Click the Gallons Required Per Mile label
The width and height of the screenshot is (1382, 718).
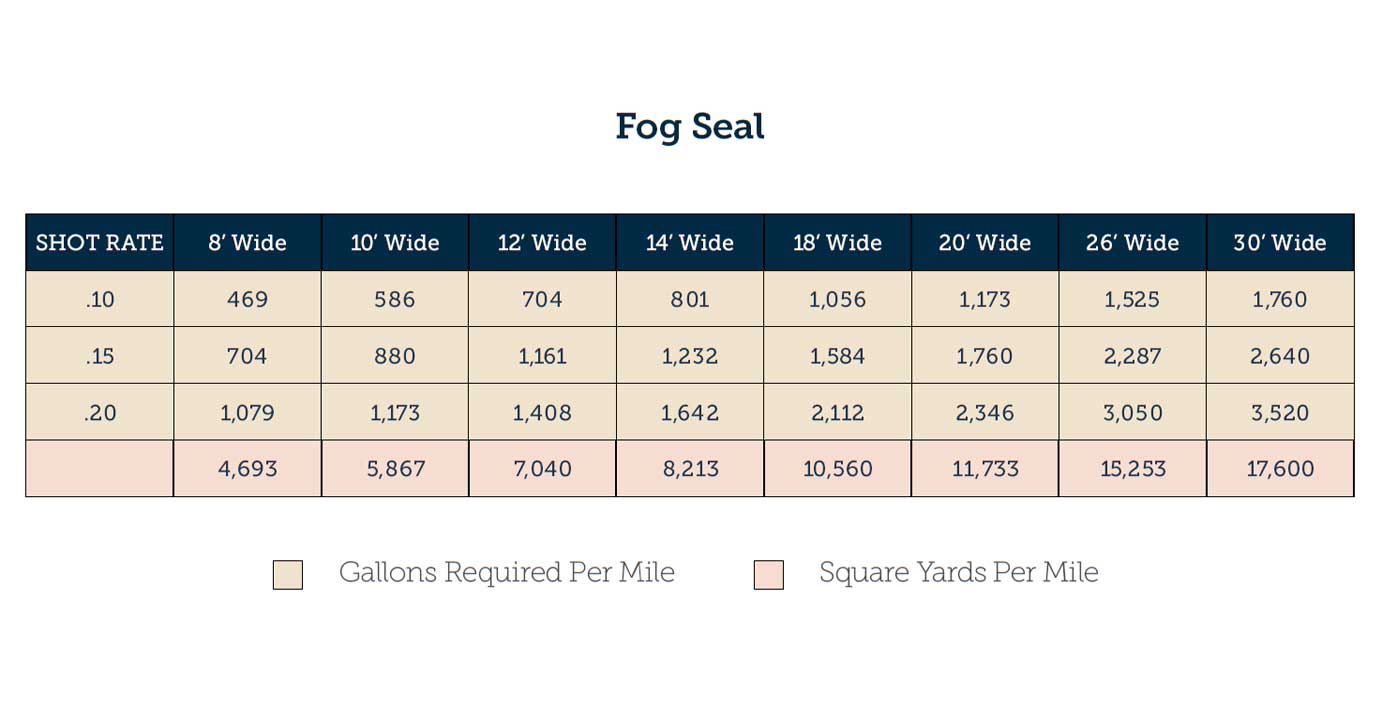507,573
